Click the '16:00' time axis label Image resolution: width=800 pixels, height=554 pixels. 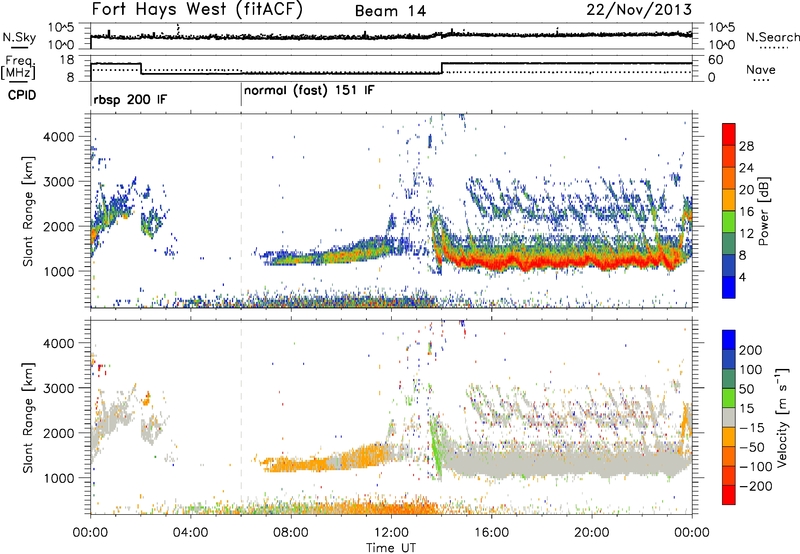click(x=491, y=533)
